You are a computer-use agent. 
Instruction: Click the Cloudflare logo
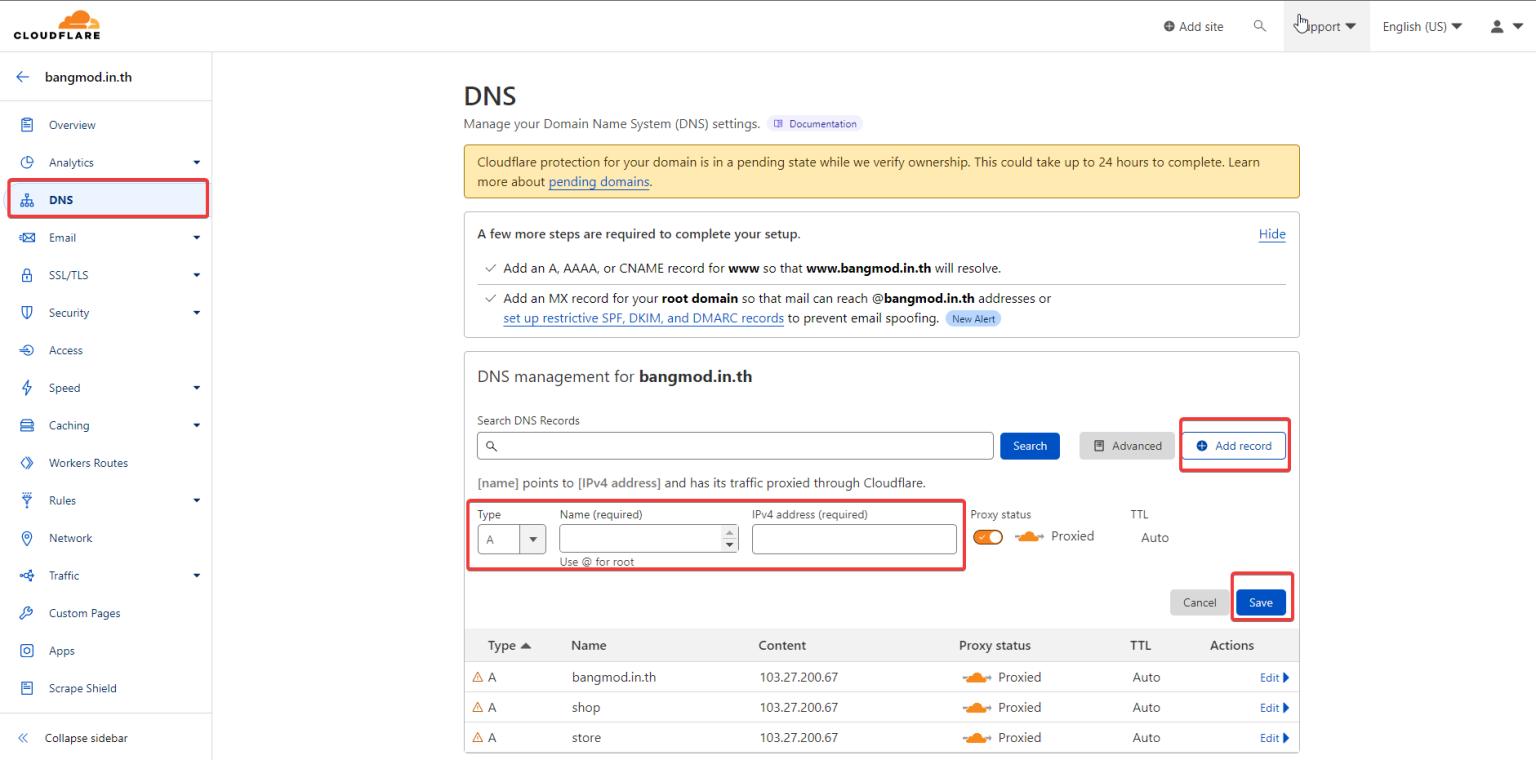point(55,24)
